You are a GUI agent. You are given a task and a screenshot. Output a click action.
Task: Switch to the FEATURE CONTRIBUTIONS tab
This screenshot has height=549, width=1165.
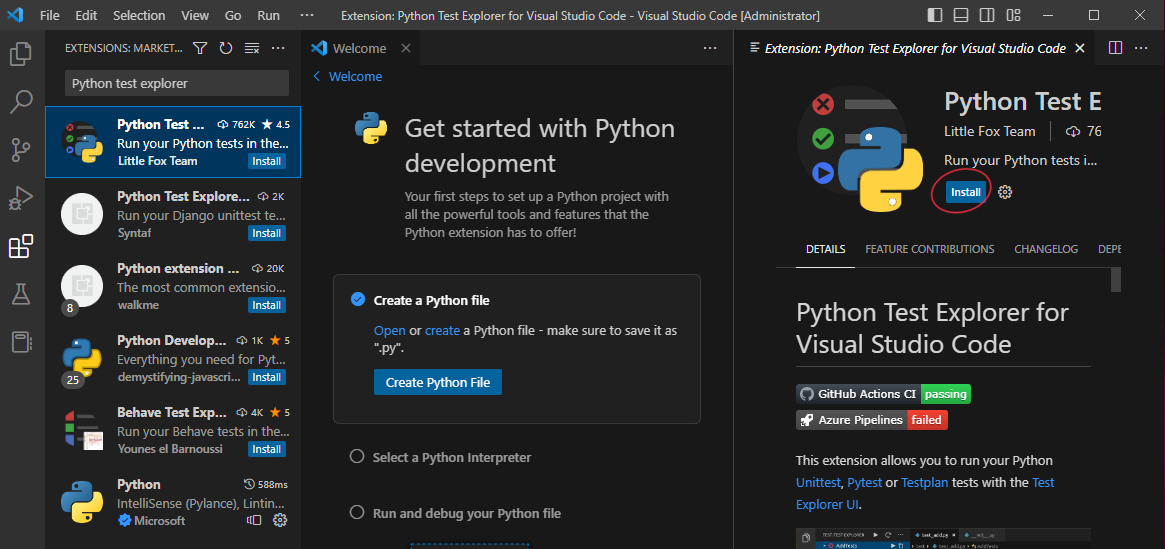coord(929,249)
